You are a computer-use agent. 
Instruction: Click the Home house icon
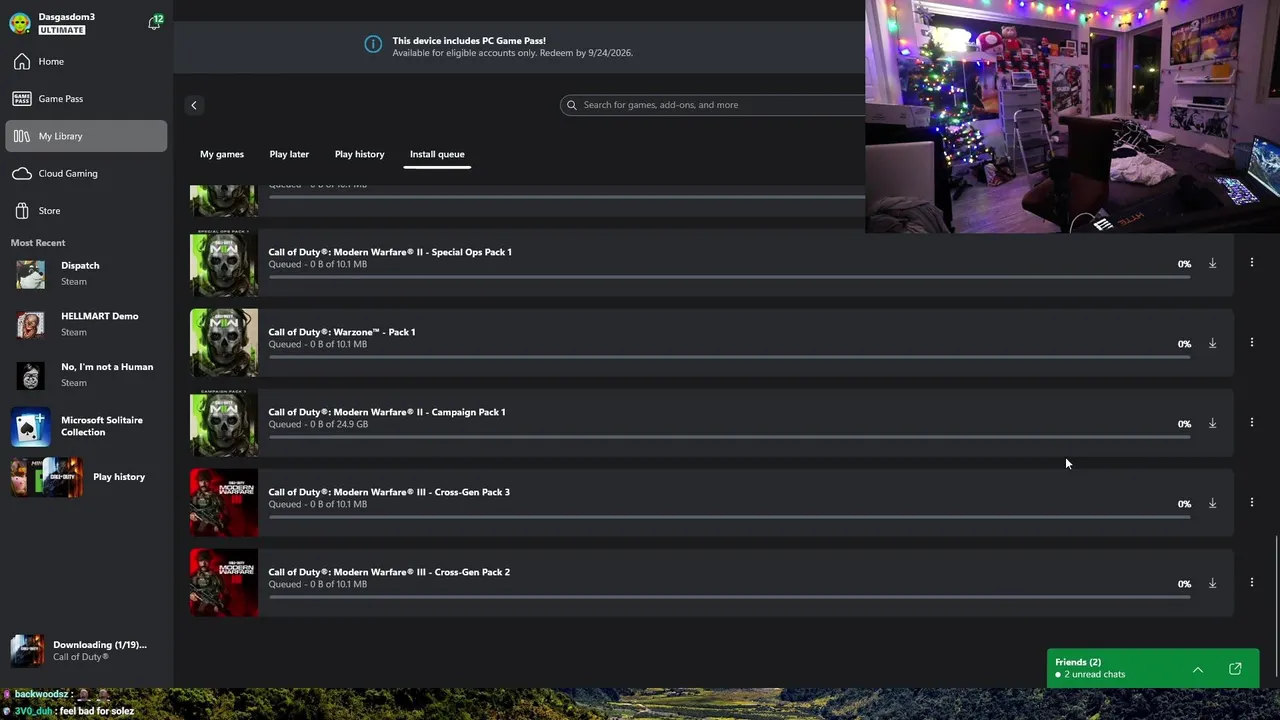click(22, 61)
